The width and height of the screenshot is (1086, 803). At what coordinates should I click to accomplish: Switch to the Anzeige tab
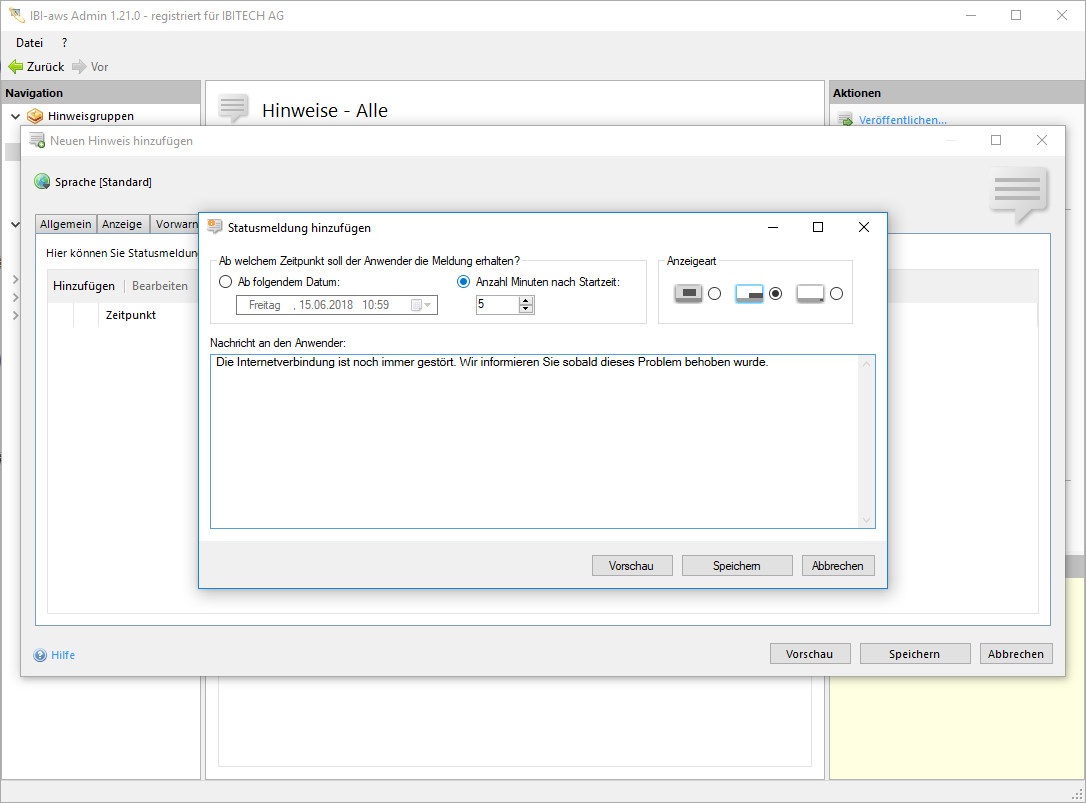122,224
